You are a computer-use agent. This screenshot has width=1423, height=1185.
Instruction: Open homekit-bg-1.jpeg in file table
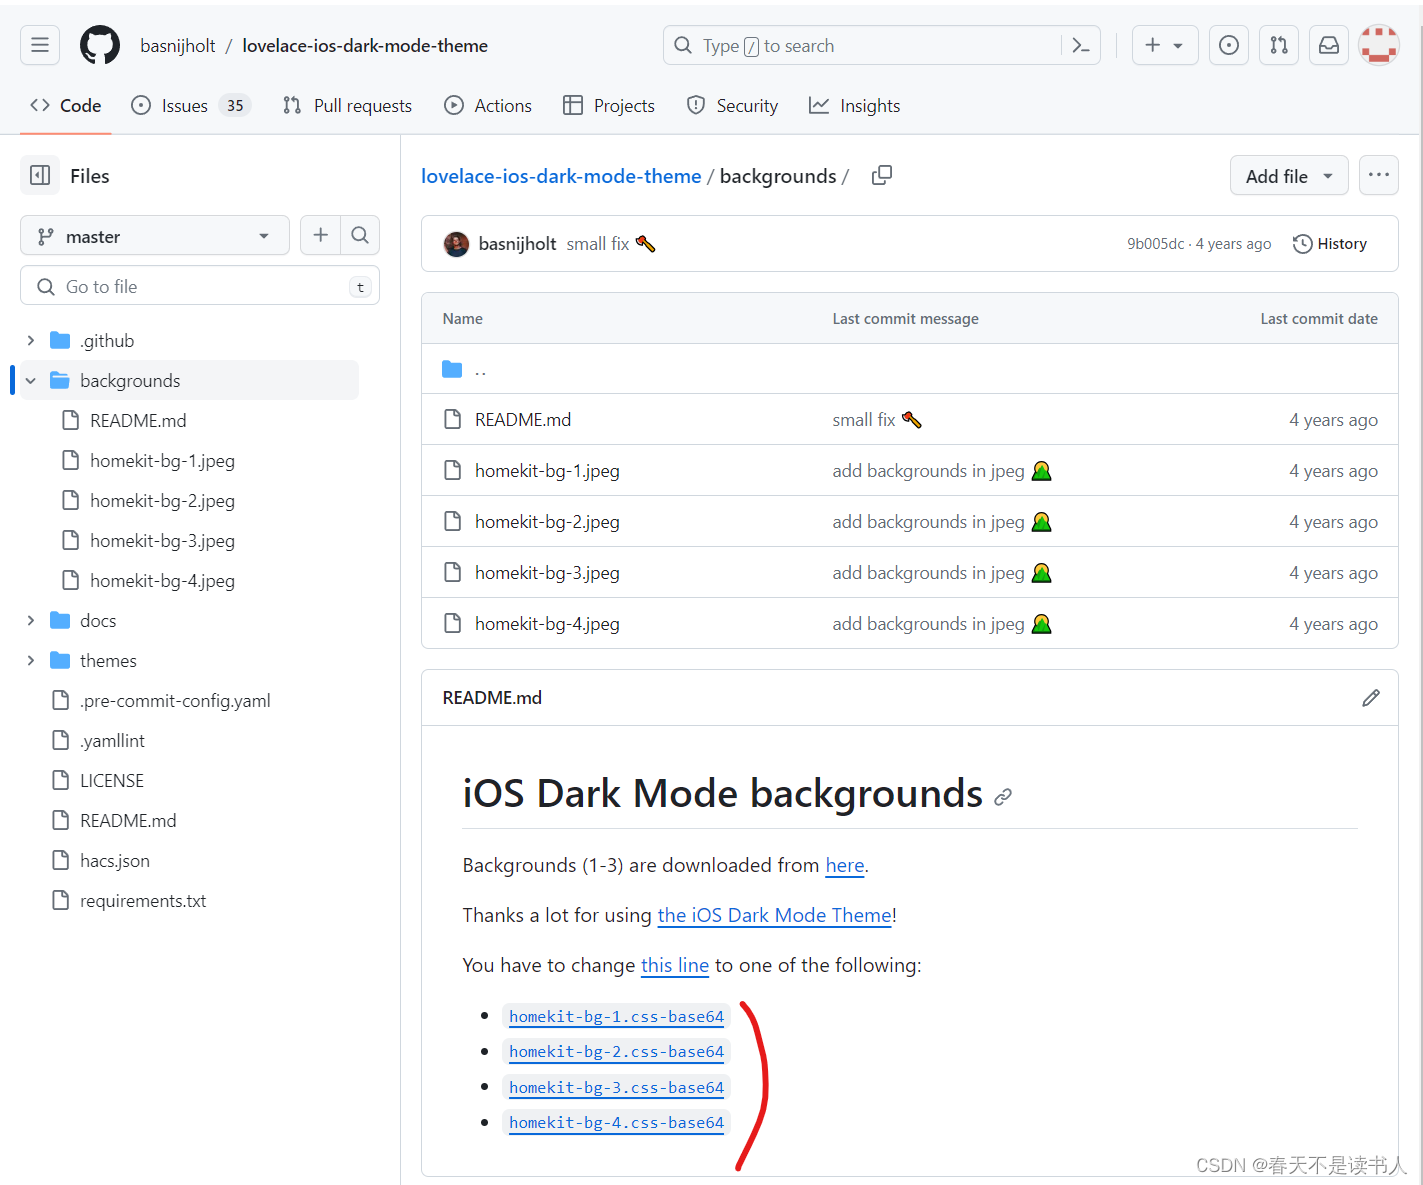pos(547,471)
